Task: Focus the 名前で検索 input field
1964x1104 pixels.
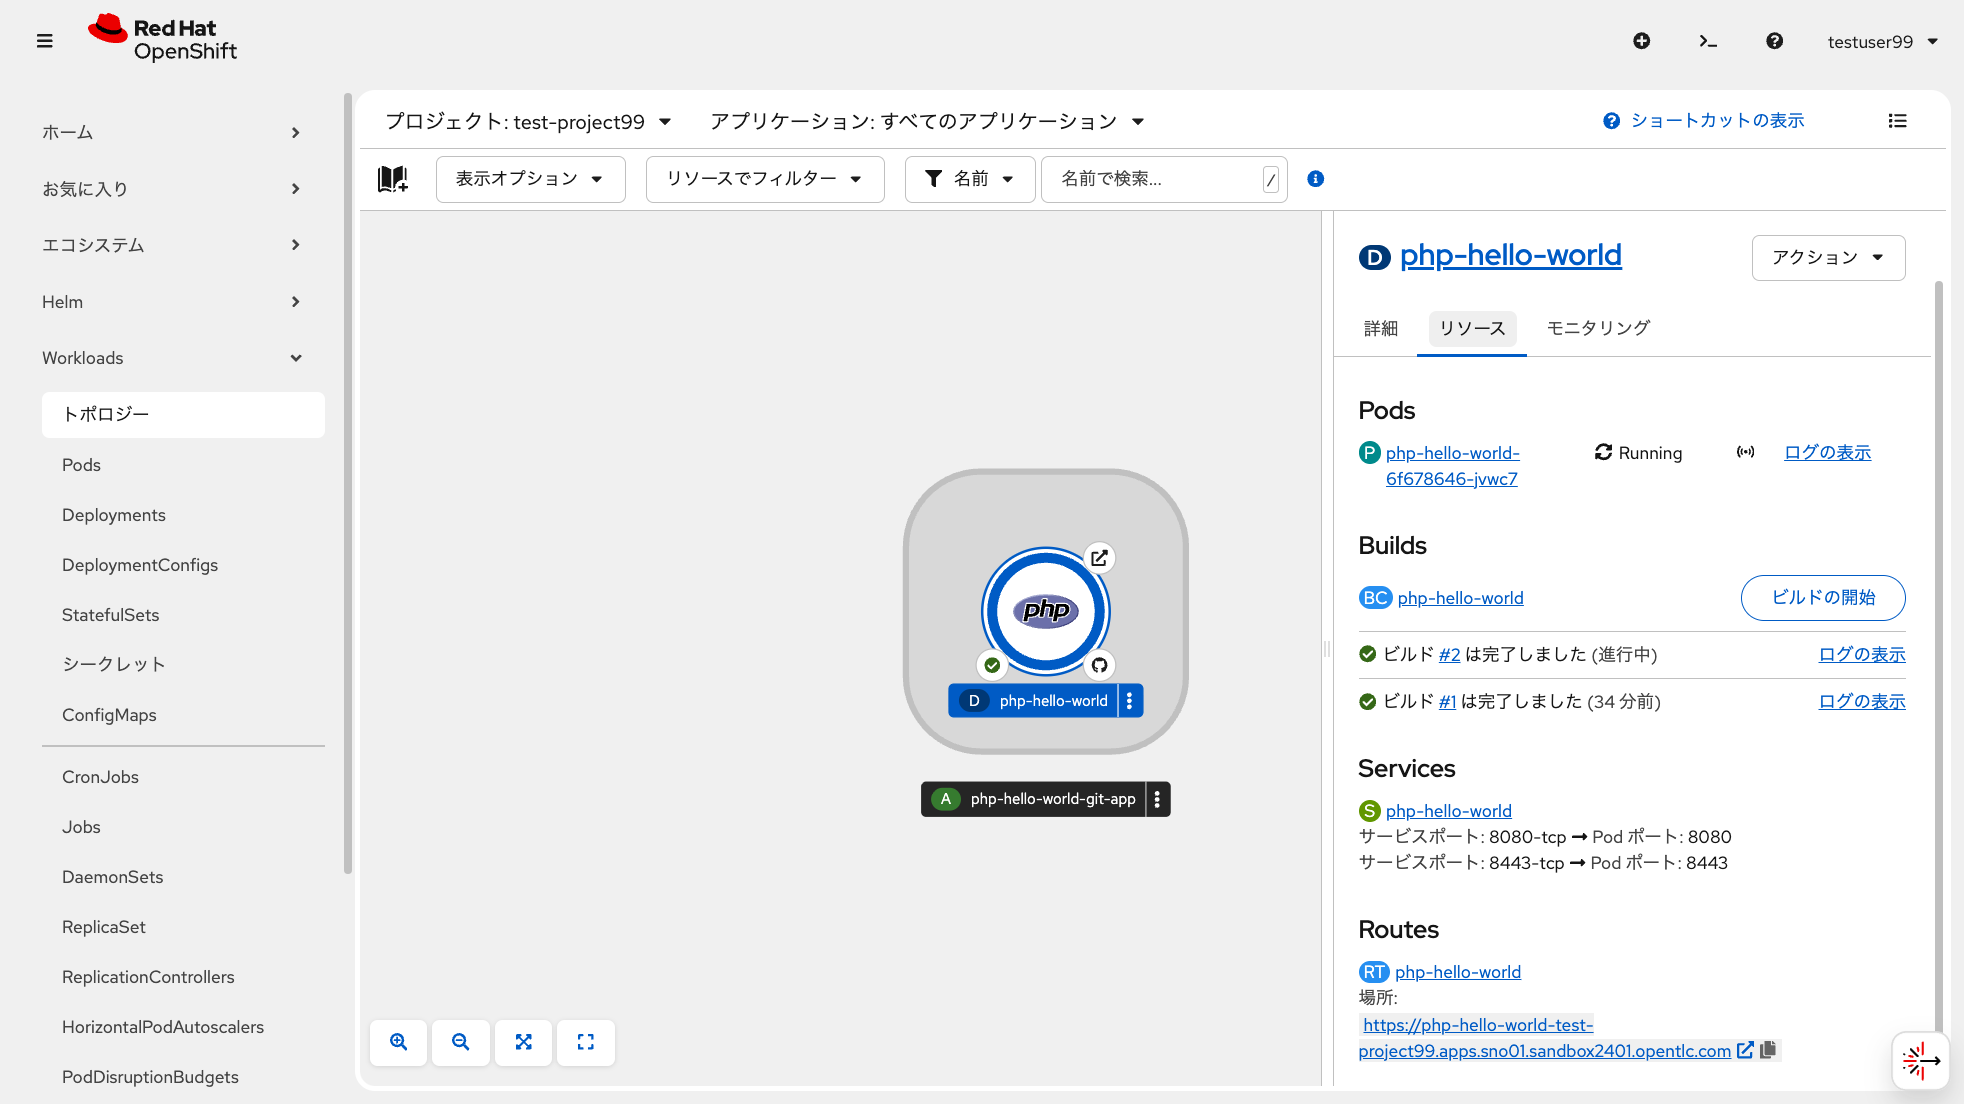Action: coord(1150,179)
